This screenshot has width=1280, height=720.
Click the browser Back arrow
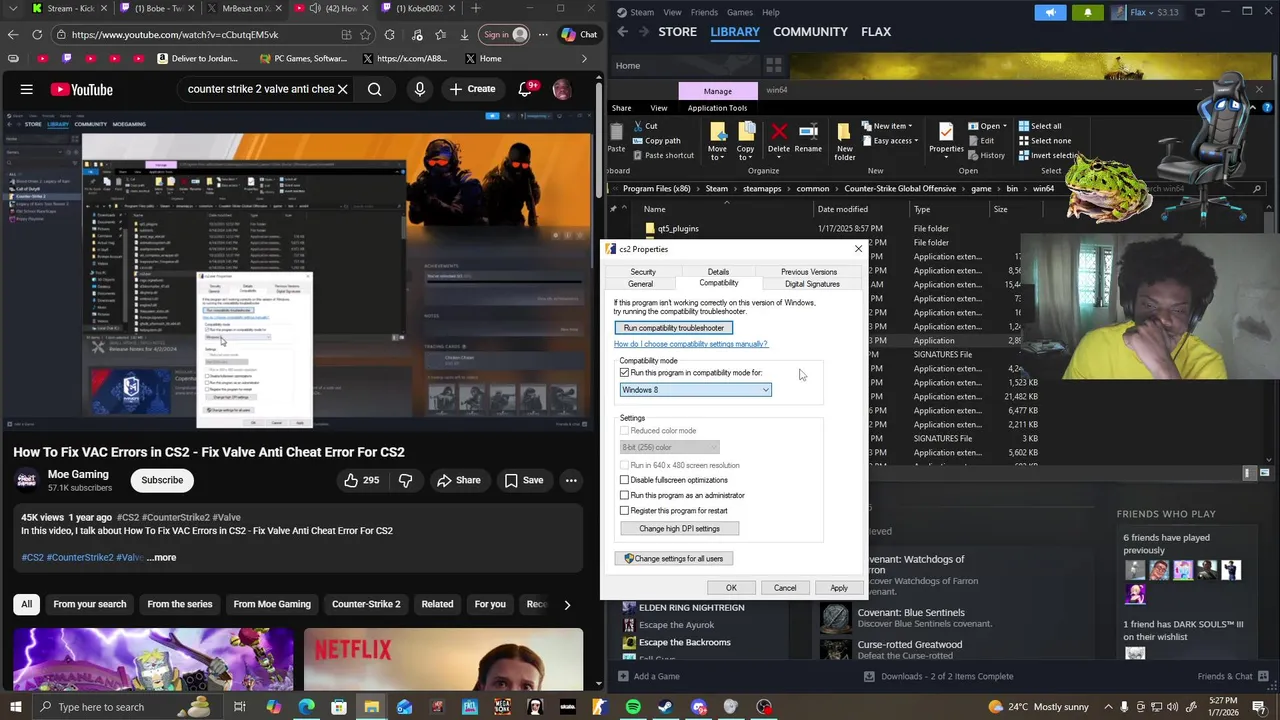13,35
